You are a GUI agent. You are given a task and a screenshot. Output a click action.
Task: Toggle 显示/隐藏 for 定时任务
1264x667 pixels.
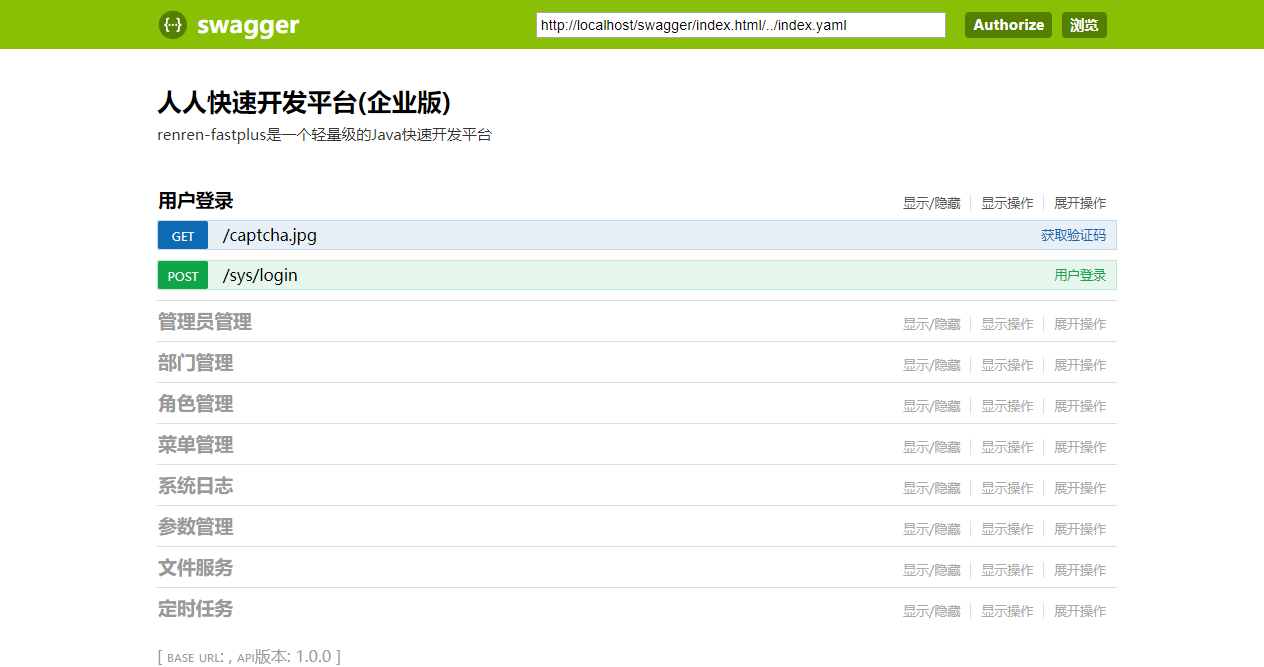pyautogui.click(x=931, y=611)
